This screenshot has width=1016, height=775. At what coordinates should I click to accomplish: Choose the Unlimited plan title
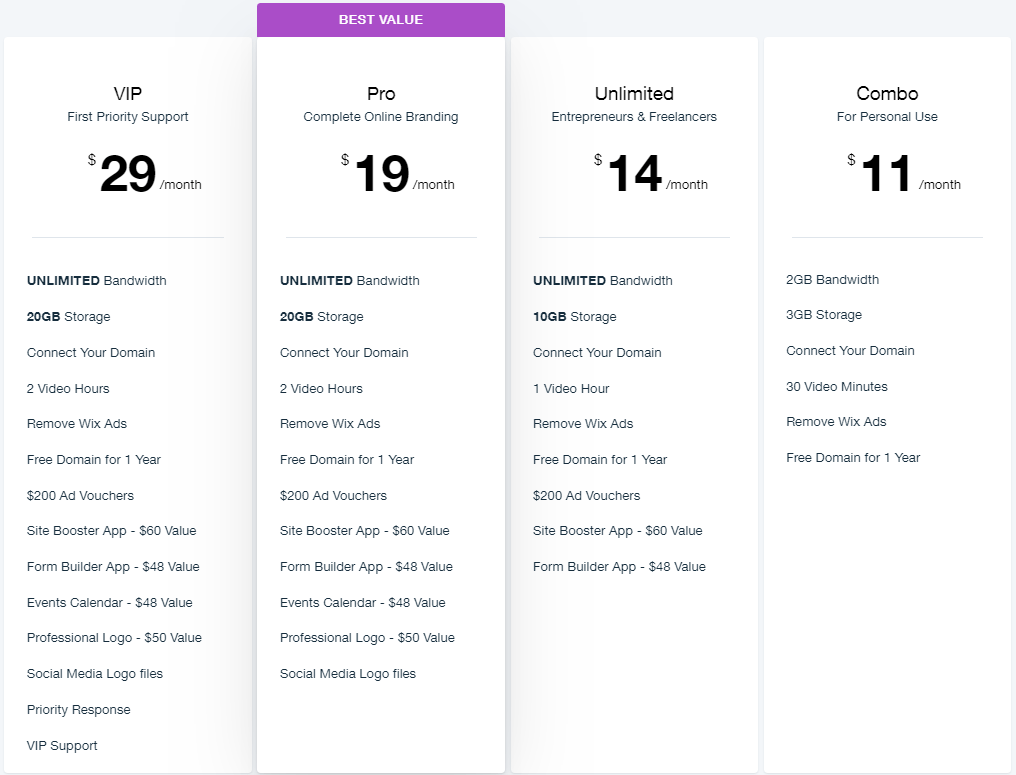634,94
